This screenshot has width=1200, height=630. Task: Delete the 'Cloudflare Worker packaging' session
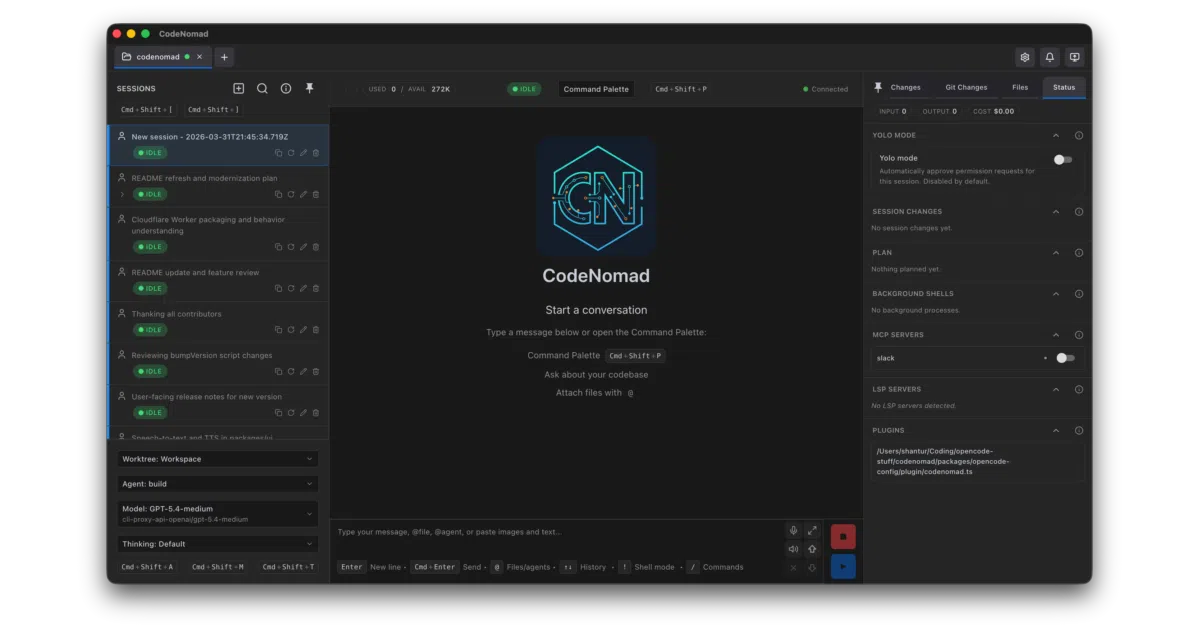[x=316, y=246]
